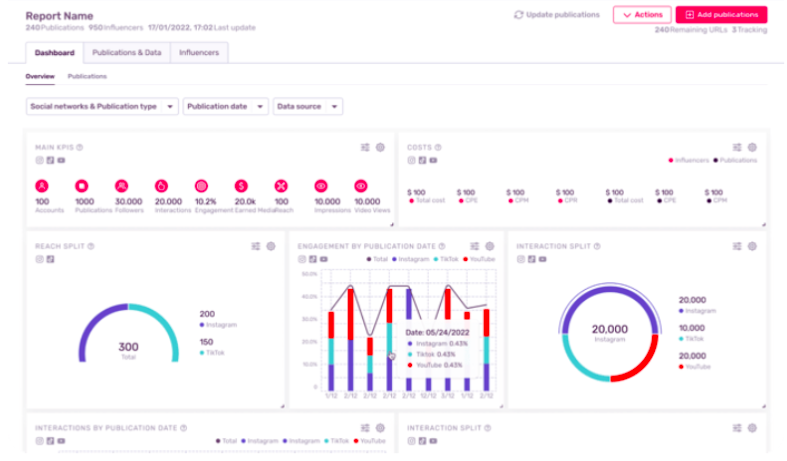Viewport: 787px width, 461px height.
Task: Click filter sliders icon in Costs panel
Action: (737, 147)
